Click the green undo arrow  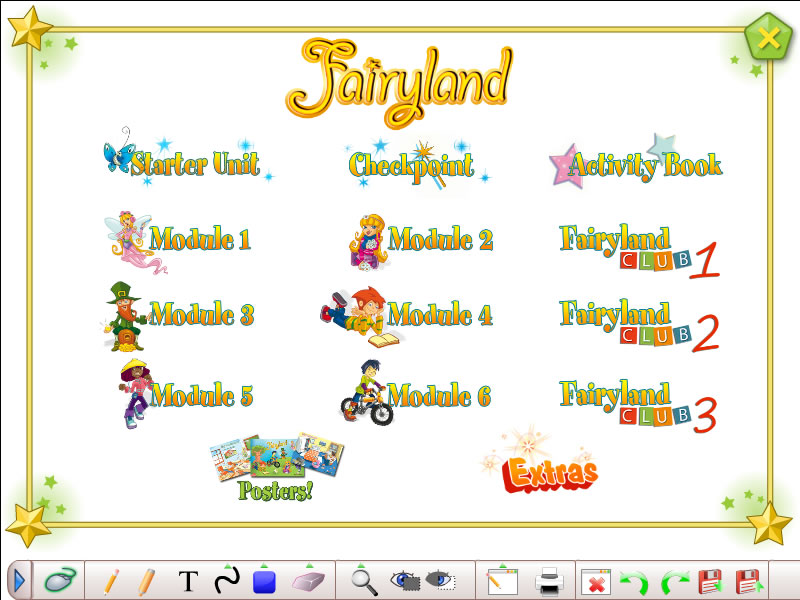(x=632, y=581)
